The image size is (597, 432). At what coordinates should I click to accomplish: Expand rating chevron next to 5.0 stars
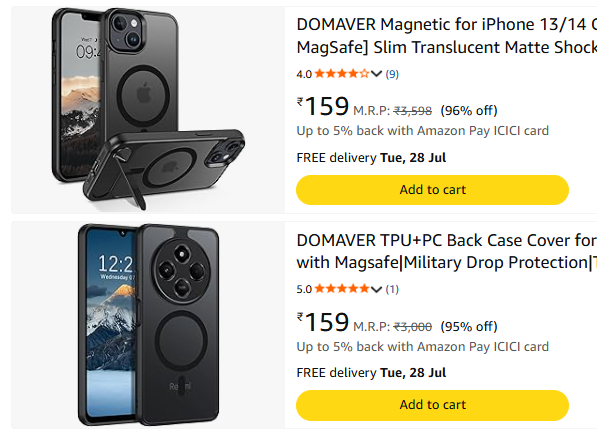tap(376, 289)
